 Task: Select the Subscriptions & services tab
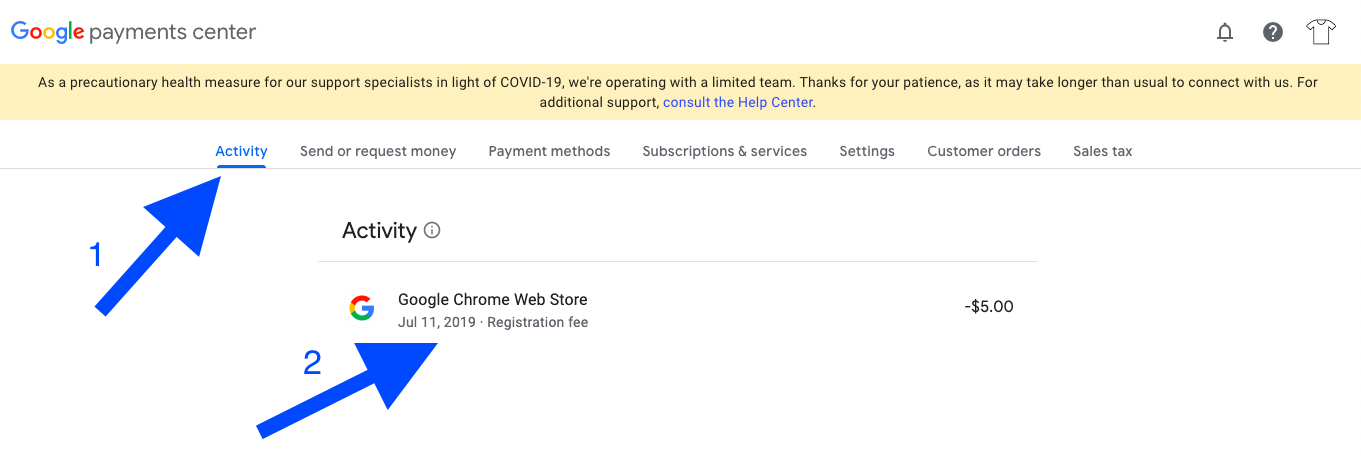(x=724, y=152)
